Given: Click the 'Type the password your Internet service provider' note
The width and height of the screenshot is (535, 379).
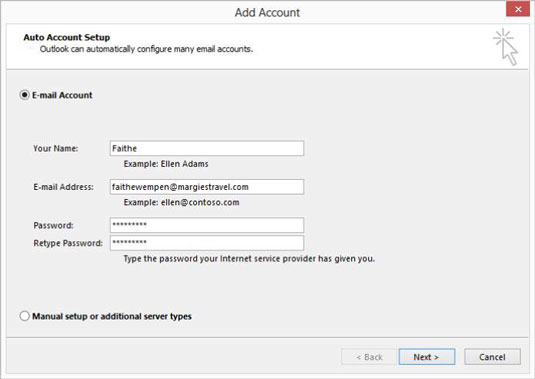Looking at the screenshot, I should click(x=249, y=259).
